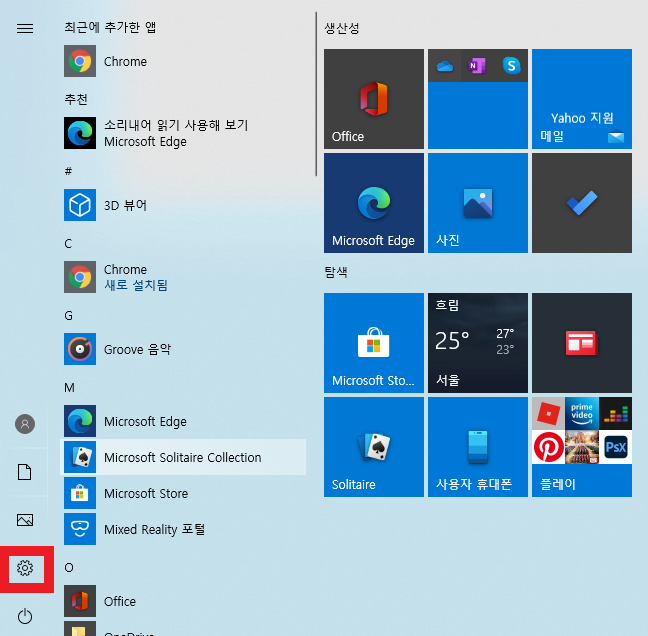Click the # letter header in app list

[69, 171]
